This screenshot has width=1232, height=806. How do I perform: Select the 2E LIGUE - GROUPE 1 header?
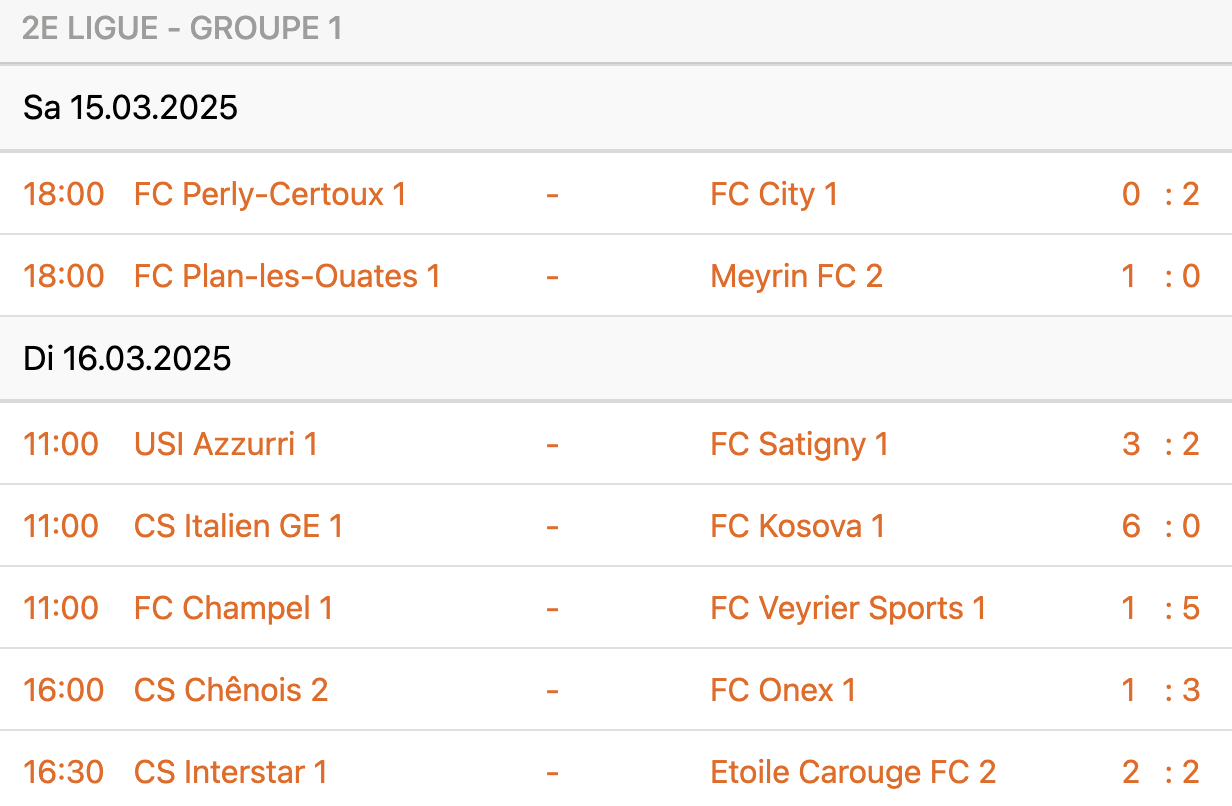click(182, 29)
